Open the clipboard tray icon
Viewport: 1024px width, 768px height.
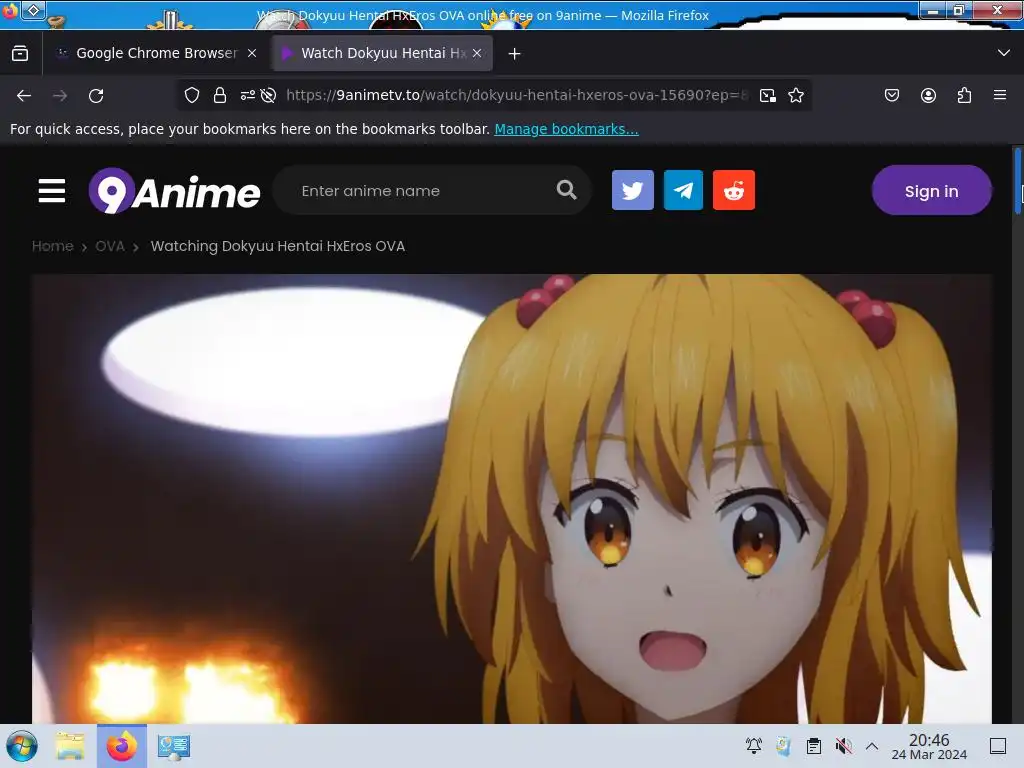click(814, 746)
